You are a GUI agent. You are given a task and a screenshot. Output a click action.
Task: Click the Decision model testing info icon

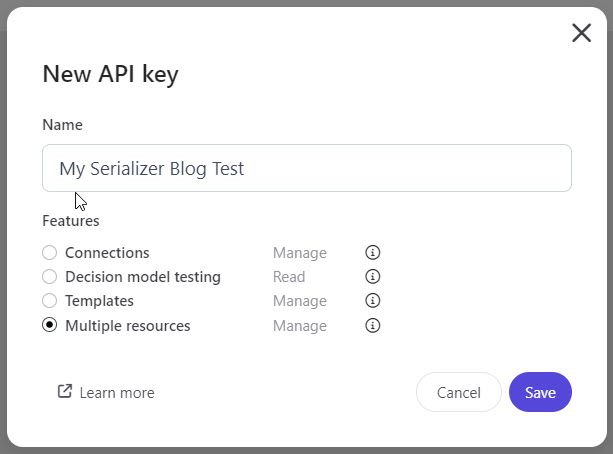[373, 277]
